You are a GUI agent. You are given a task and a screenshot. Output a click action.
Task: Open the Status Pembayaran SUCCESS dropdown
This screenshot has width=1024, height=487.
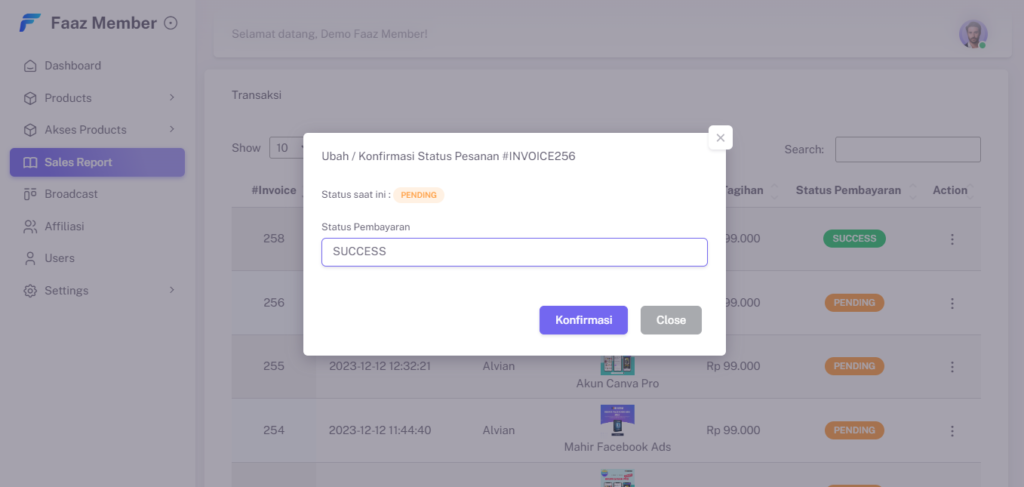514,252
